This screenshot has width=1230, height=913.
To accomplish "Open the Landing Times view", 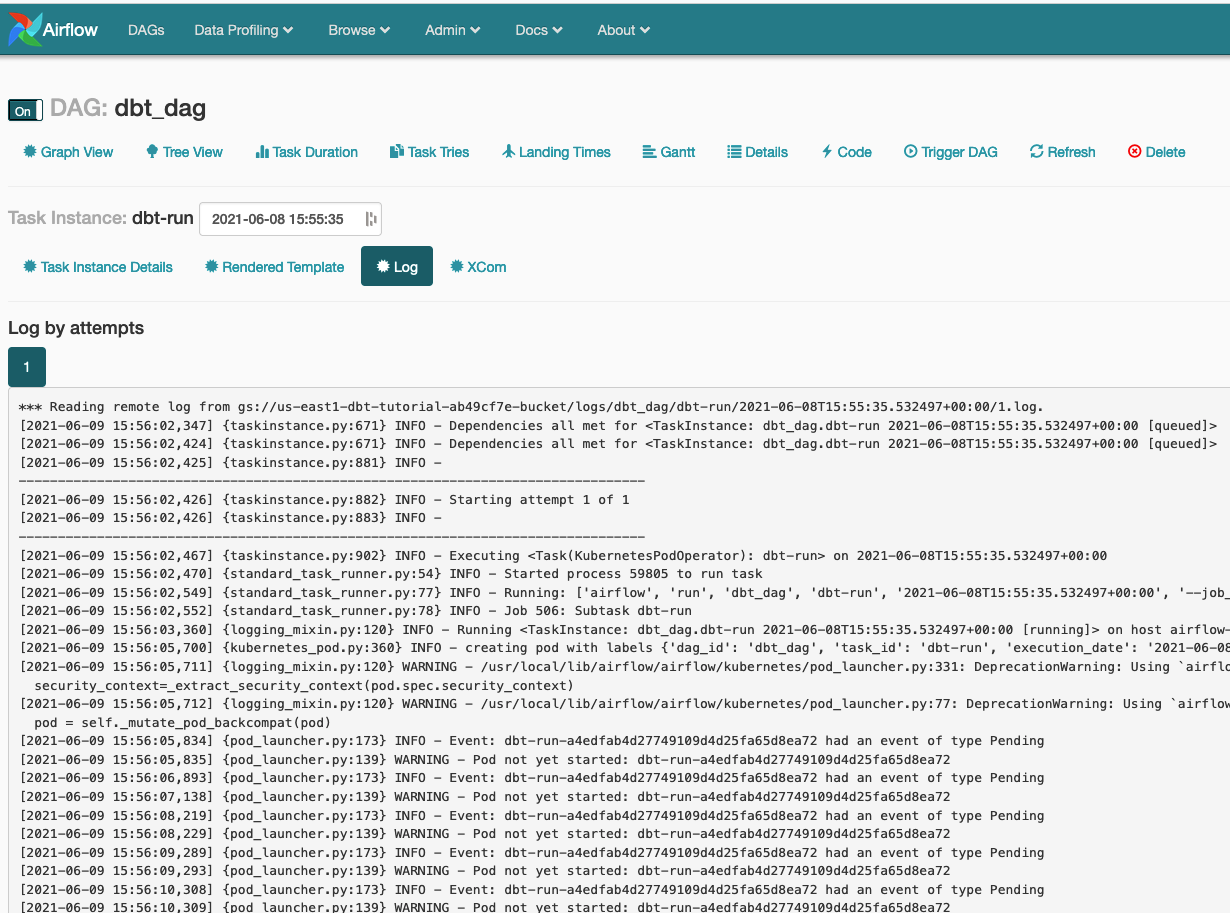I will pyautogui.click(x=556, y=152).
